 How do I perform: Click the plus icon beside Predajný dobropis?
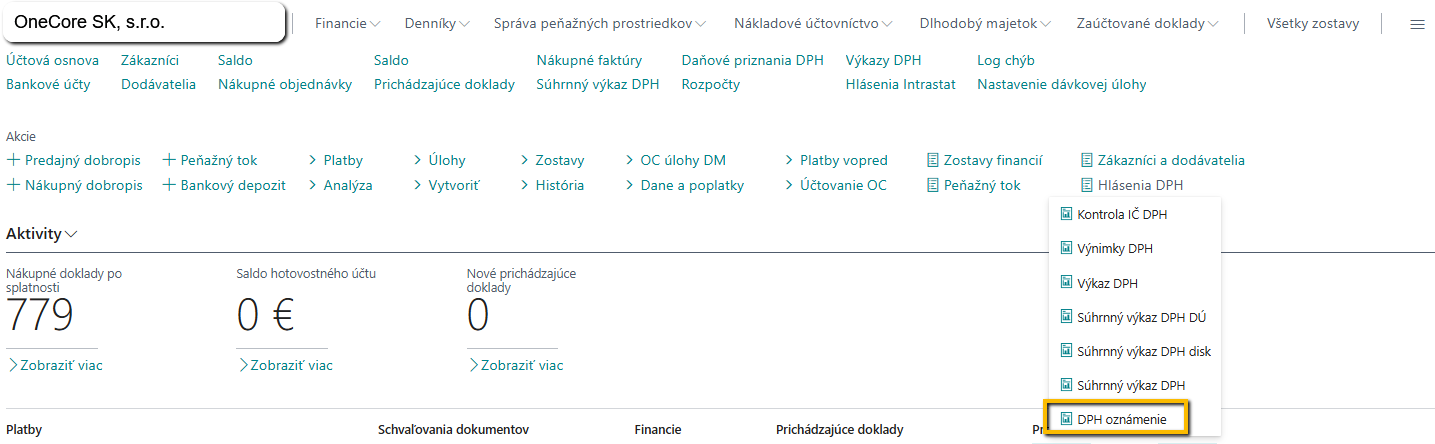pos(14,160)
